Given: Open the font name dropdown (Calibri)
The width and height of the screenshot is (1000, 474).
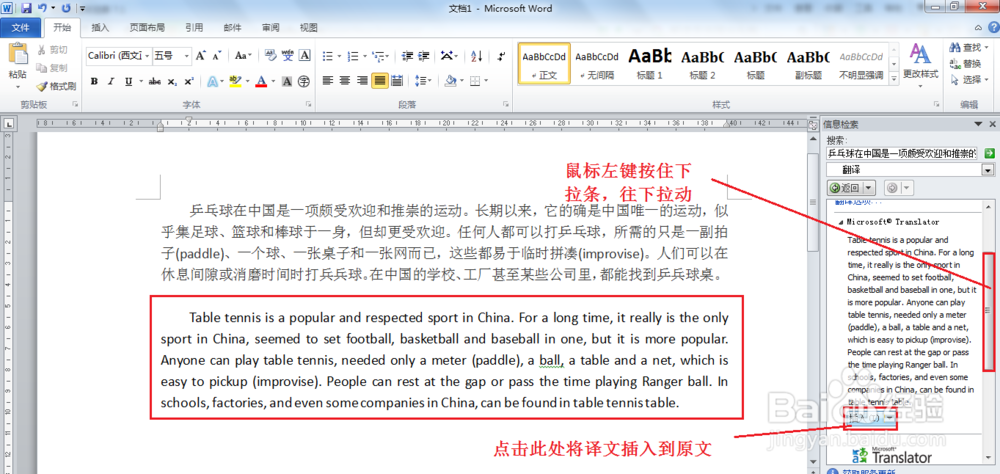Looking at the screenshot, I should [x=148, y=56].
